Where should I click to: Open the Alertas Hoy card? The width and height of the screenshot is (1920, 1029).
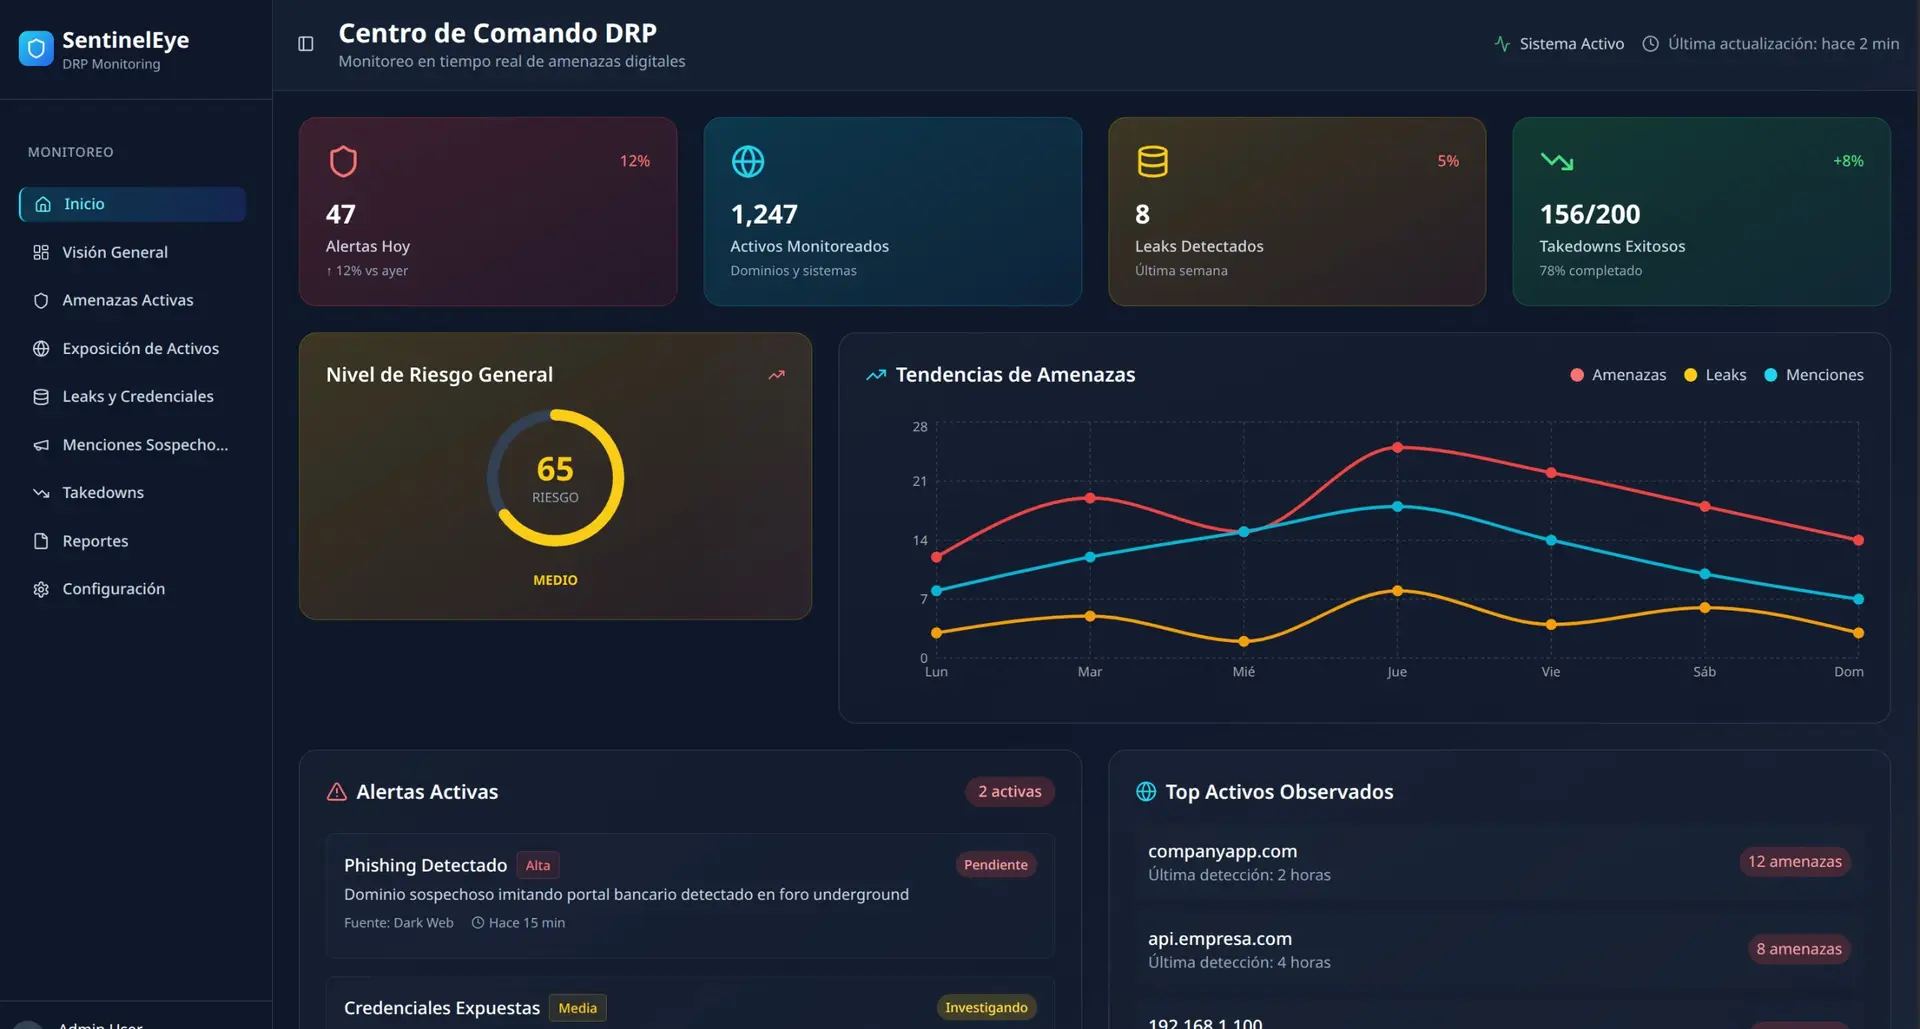click(488, 212)
